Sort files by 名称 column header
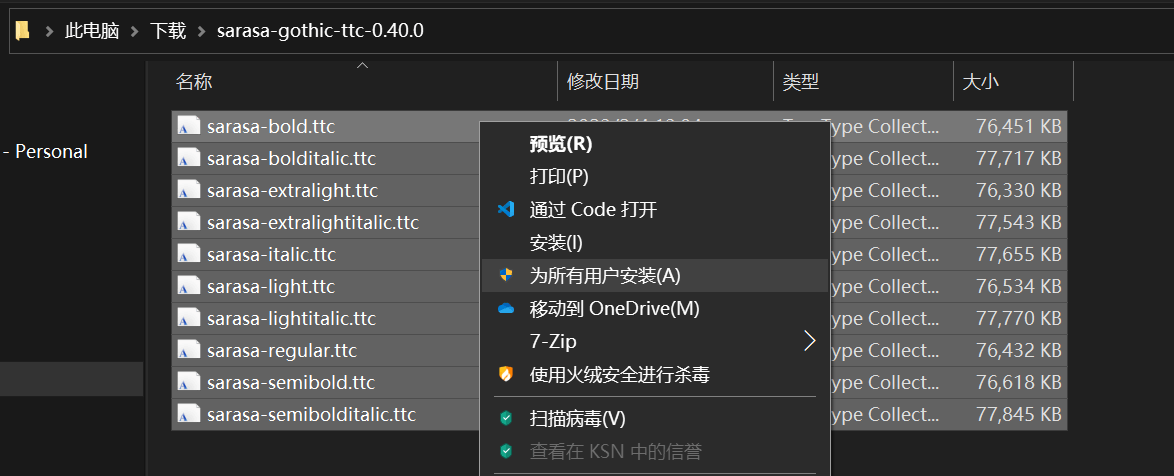Image resolution: width=1174 pixels, height=476 pixels. coord(194,82)
